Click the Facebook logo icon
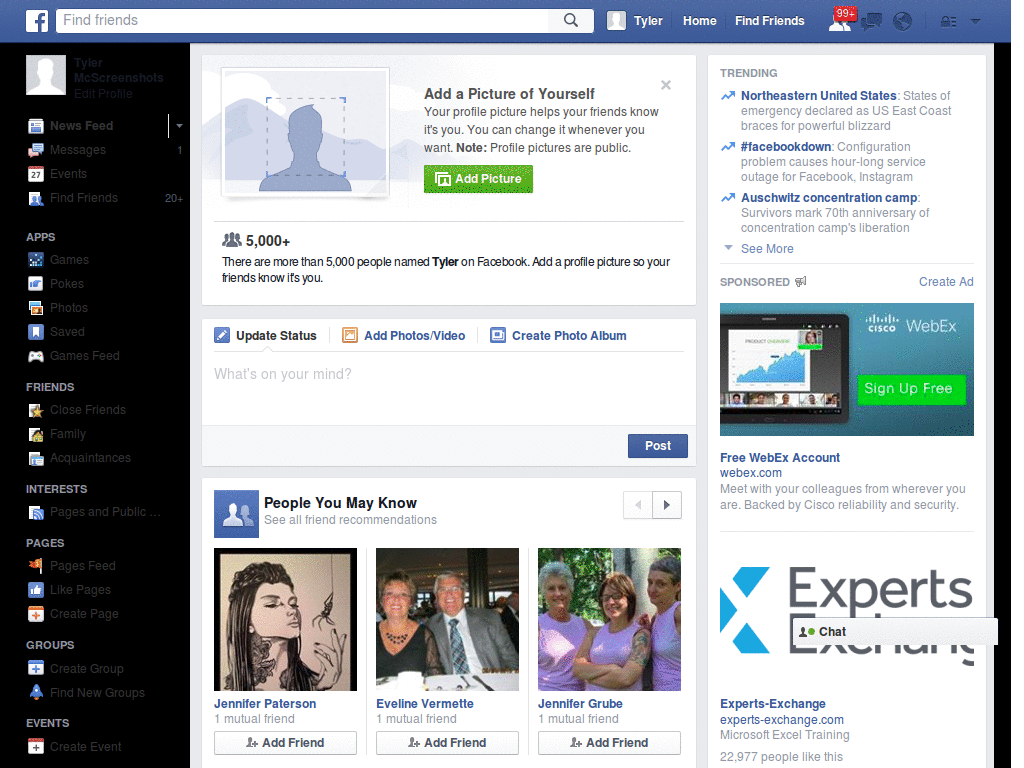 pos(37,21)
